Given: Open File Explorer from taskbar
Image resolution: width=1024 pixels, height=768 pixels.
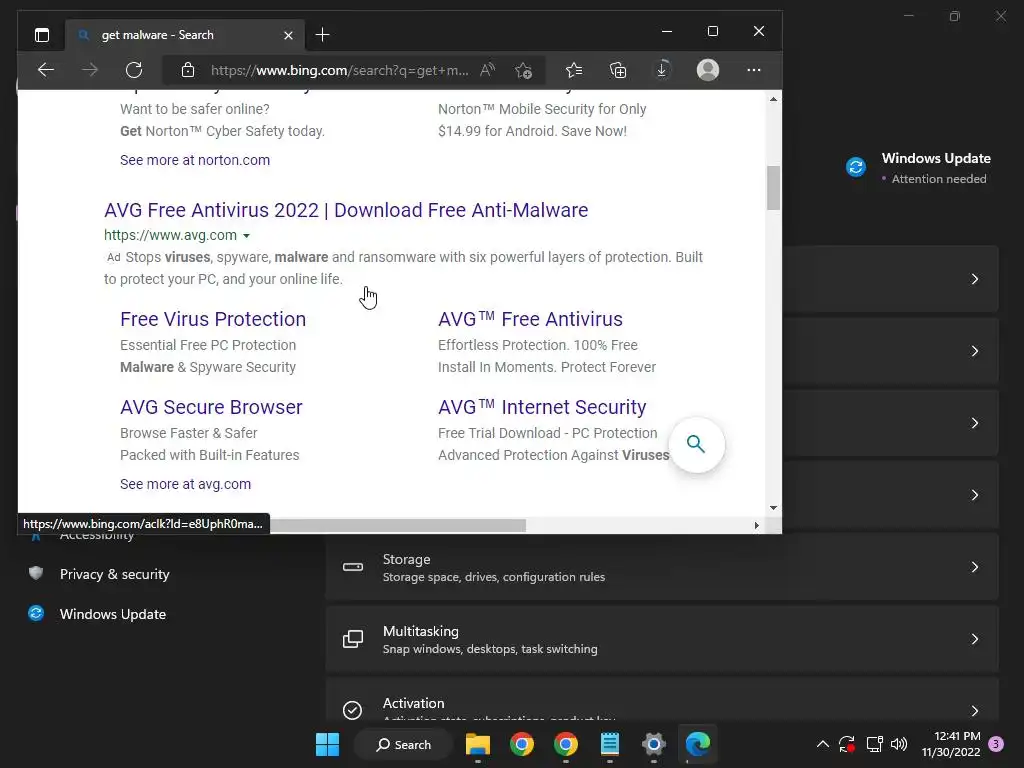Looking at the screenshot, I should pos(477,744).
